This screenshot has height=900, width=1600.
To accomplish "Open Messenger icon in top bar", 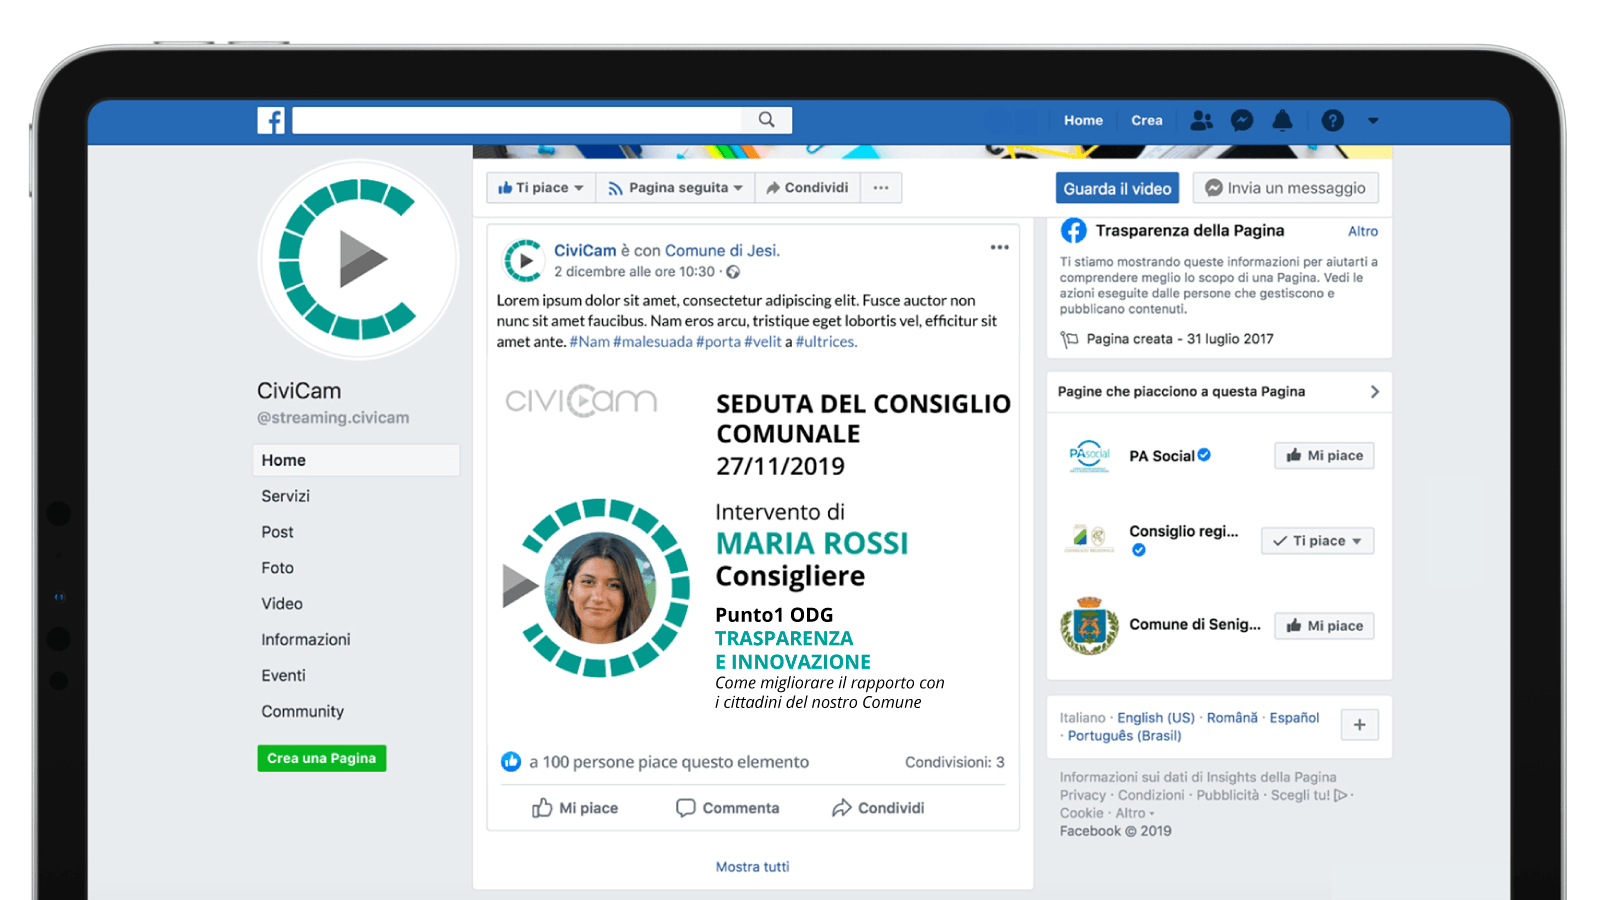I will (1242, 120).
